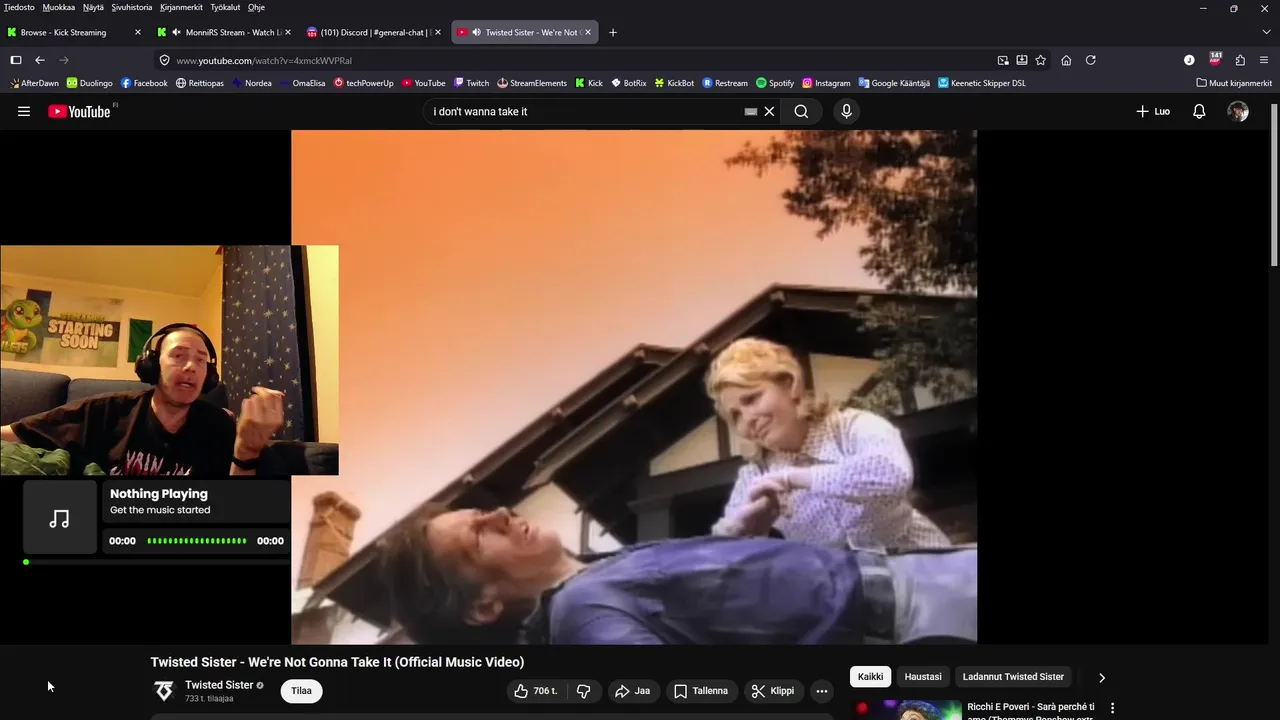Open the Näytä menu
Screen dimensions: 1280x720
coord(93,7)
